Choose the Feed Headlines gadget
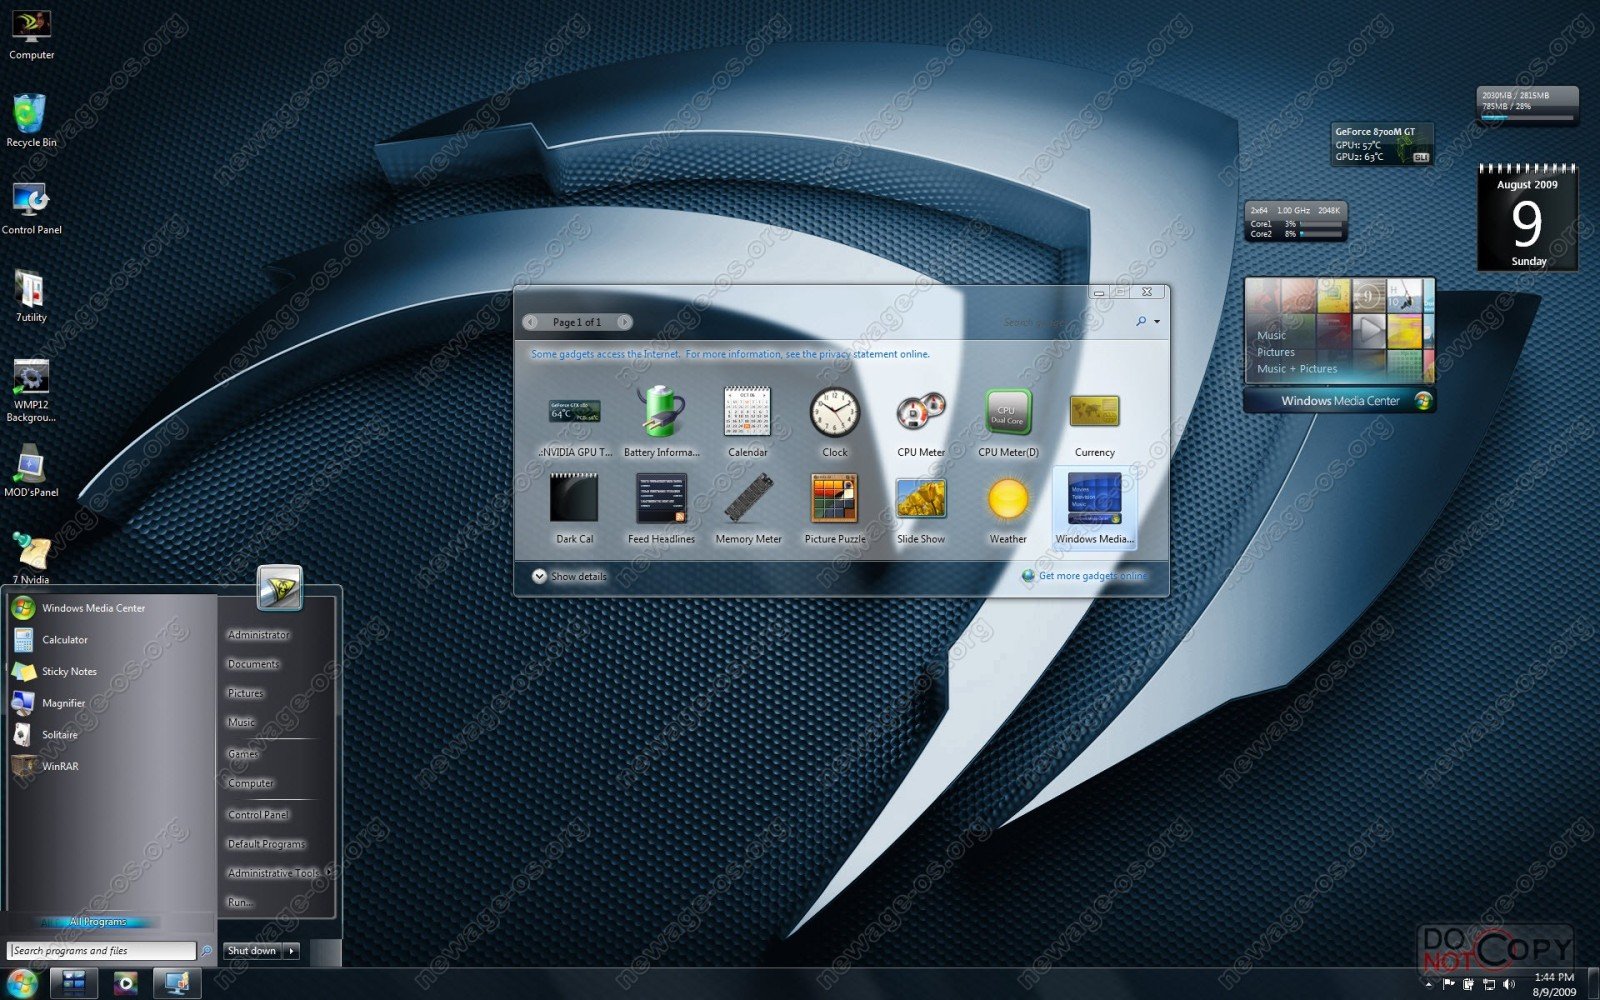Image resolution: width=1600 pixels, height=1000 pixels. pyautogui.click(x=661, y=508)
